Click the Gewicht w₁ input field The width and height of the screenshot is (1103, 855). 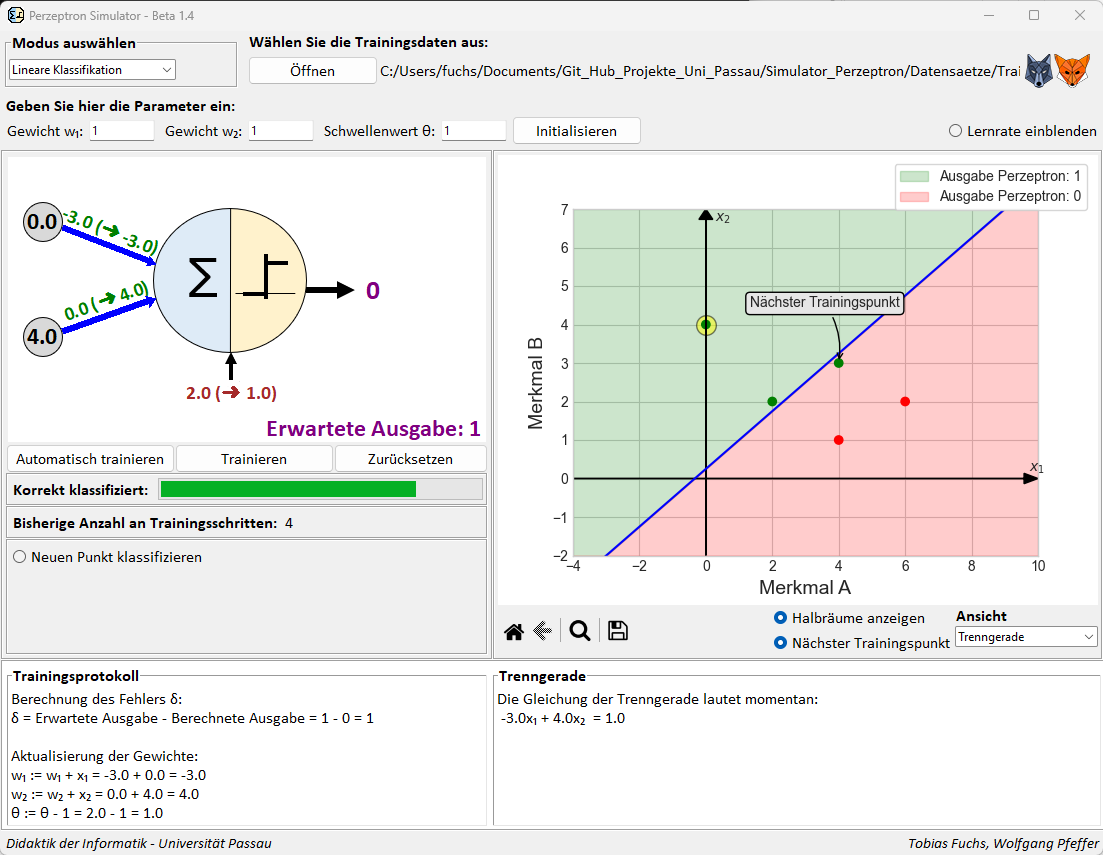[x=122, y=131]
